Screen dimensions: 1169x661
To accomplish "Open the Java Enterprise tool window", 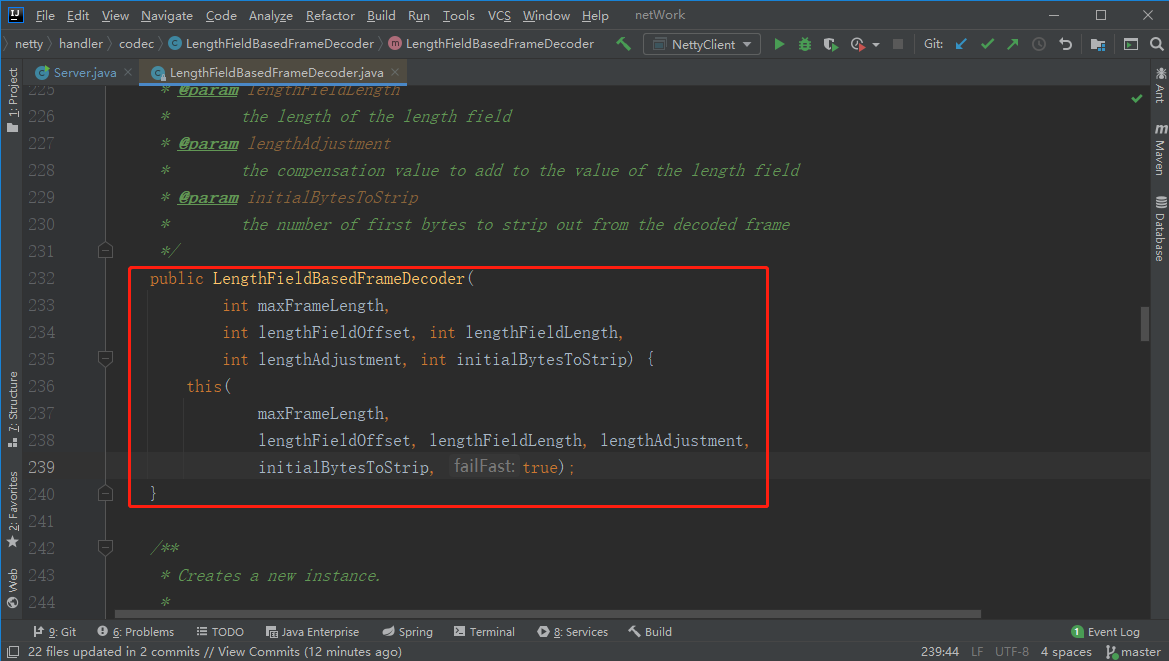I will pos(312,632).
